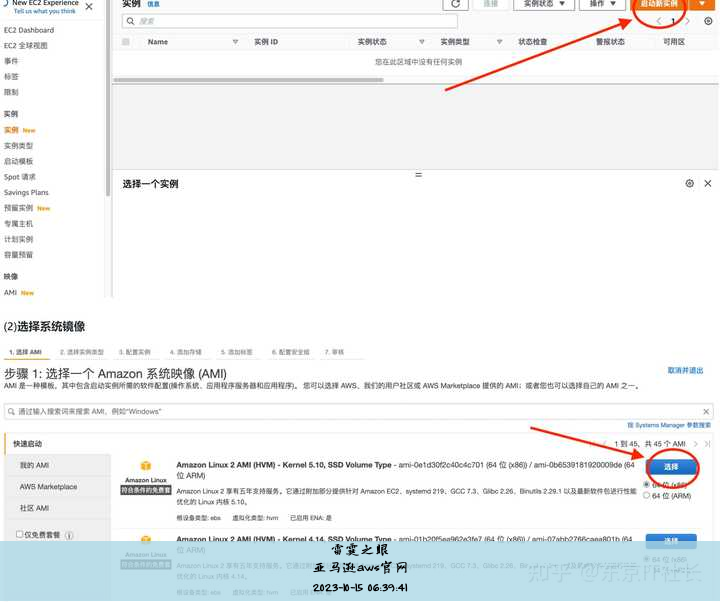Click the instances table horizontal scrollbar

(x=248, y=80)
